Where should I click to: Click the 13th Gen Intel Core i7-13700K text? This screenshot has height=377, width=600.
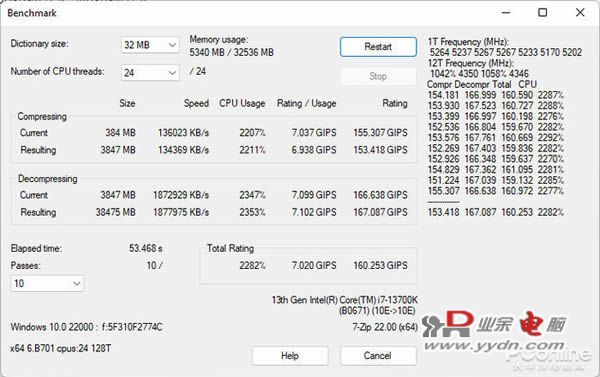pos(344,300)
